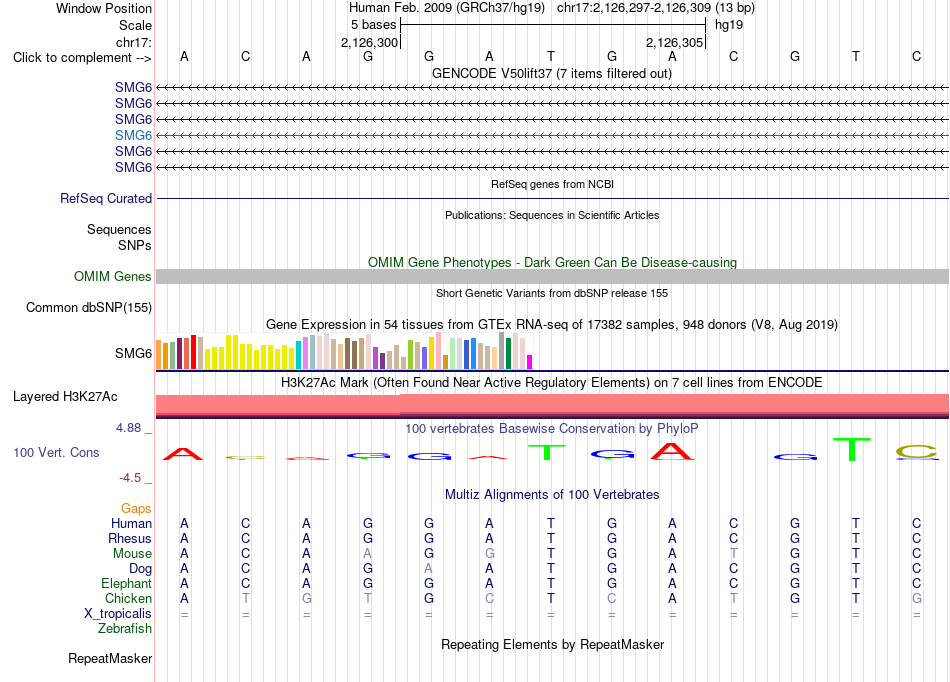Select the Zebrafish alignment row label
Viewport: 950px width, 682px height.
125,628
